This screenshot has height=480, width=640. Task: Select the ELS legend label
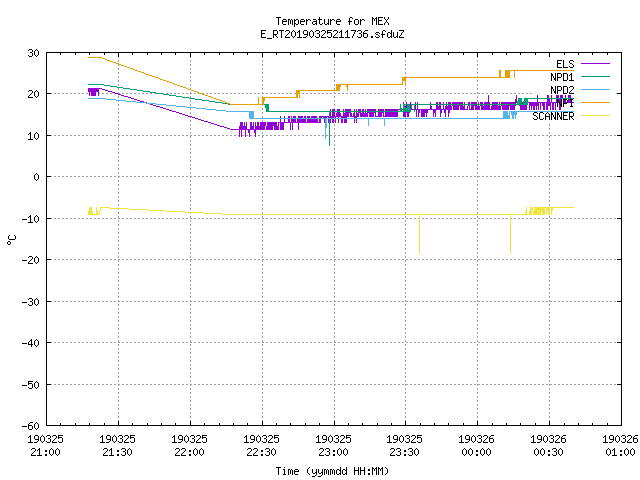[565, 64]
